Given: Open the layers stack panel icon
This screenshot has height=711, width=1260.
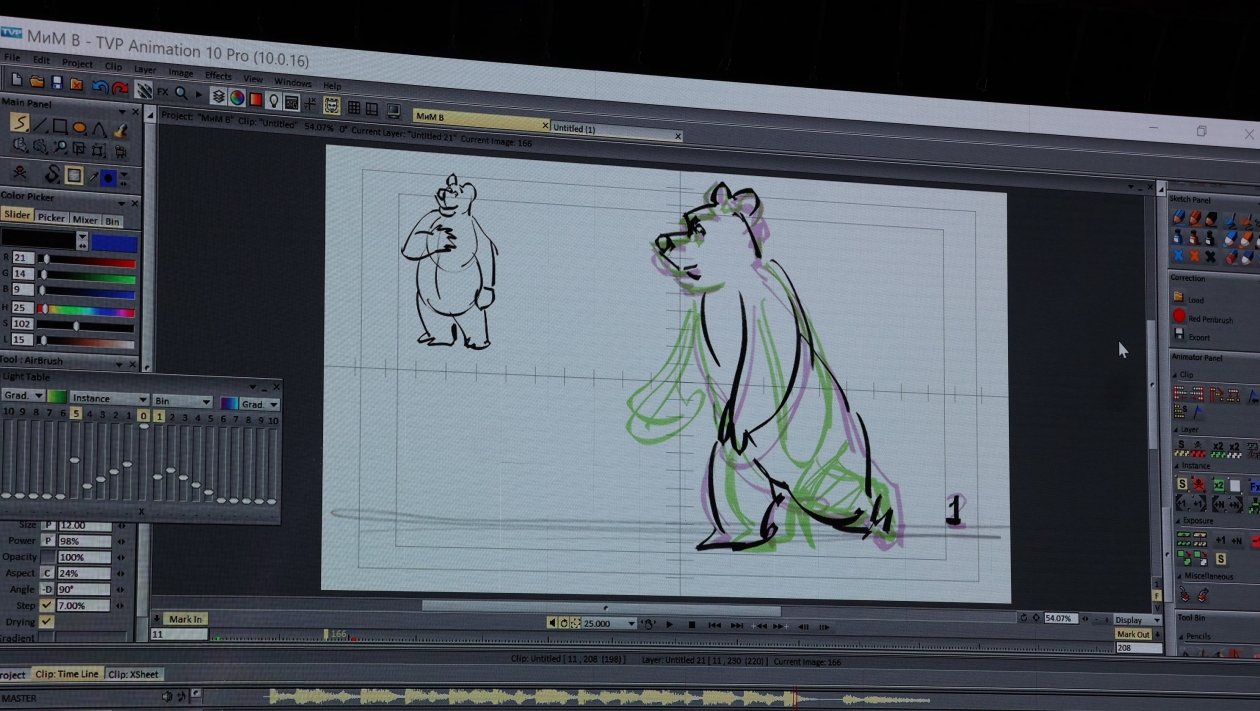Looking at the screenshot, I should point(217,96).
